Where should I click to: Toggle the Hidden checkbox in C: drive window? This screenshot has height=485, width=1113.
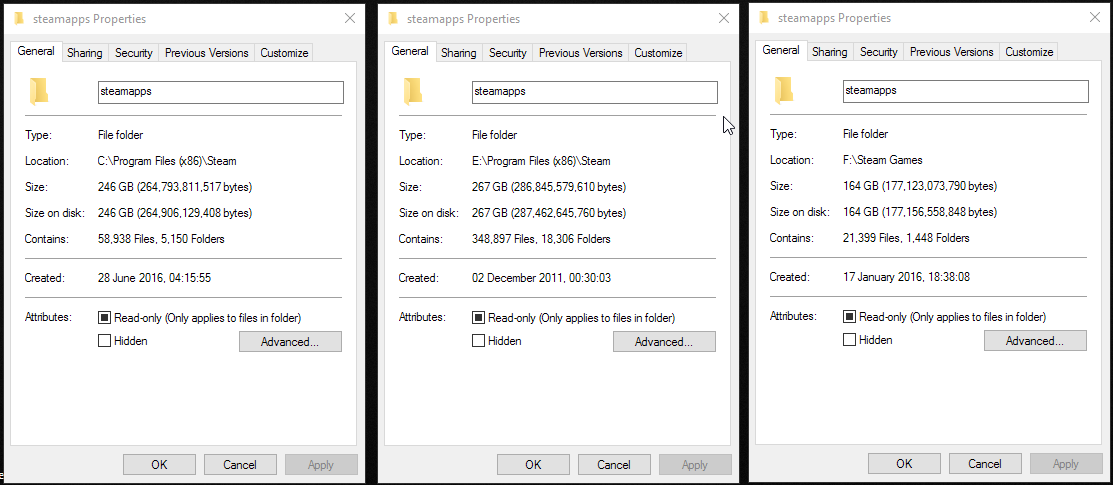(x=104, y=341)
